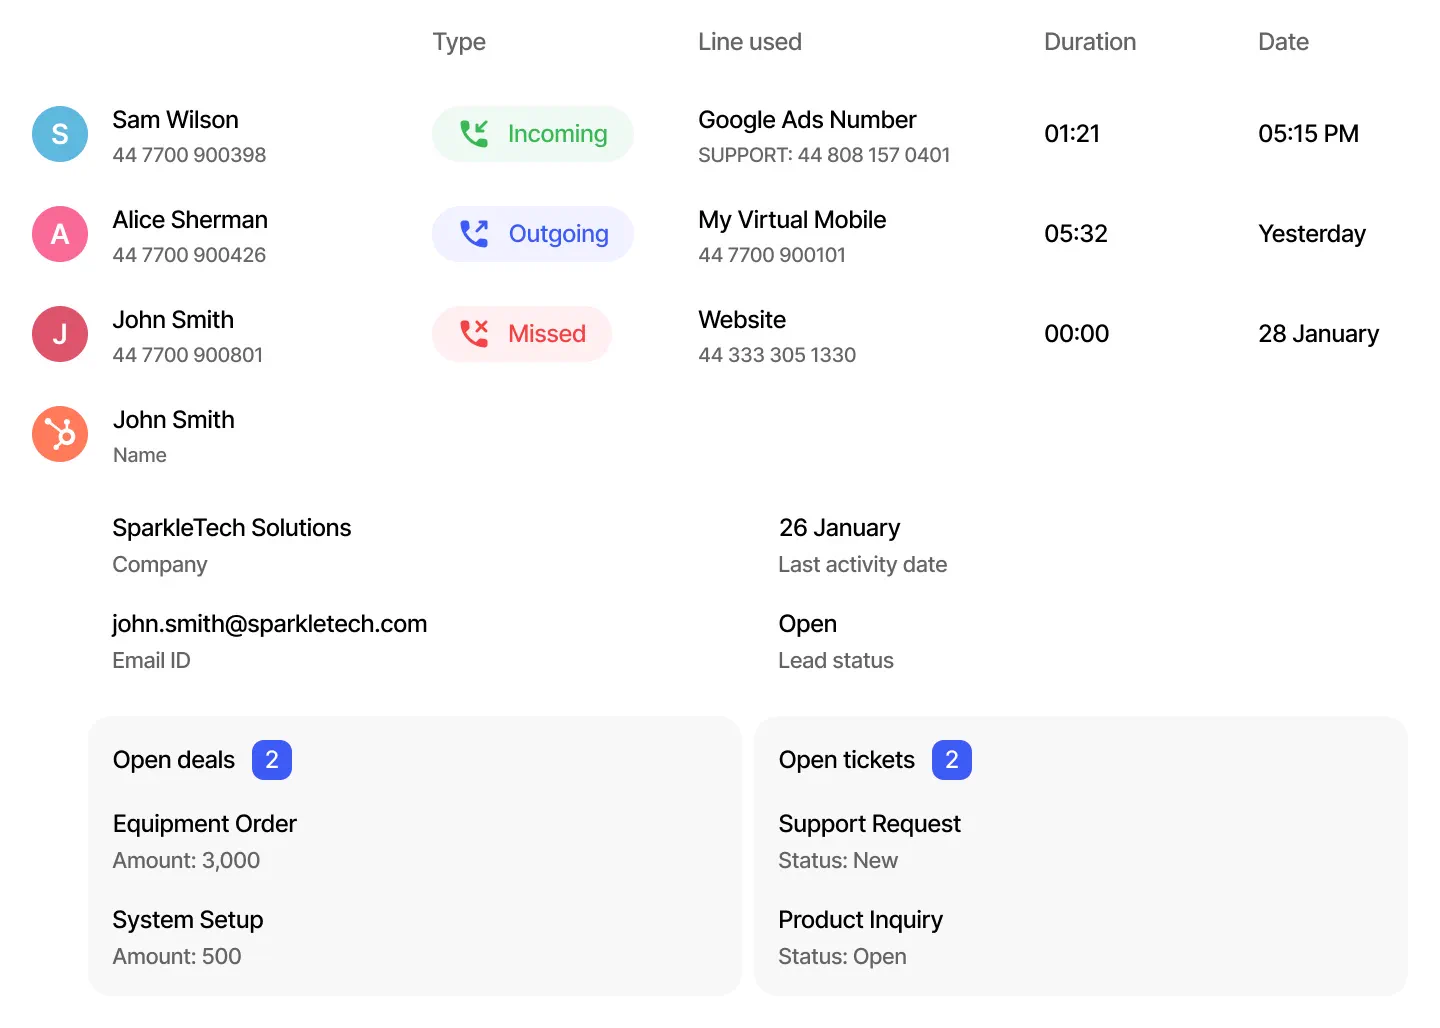
Task: Open Alice Sherman's contact name
Action: (x=190, y=220)
